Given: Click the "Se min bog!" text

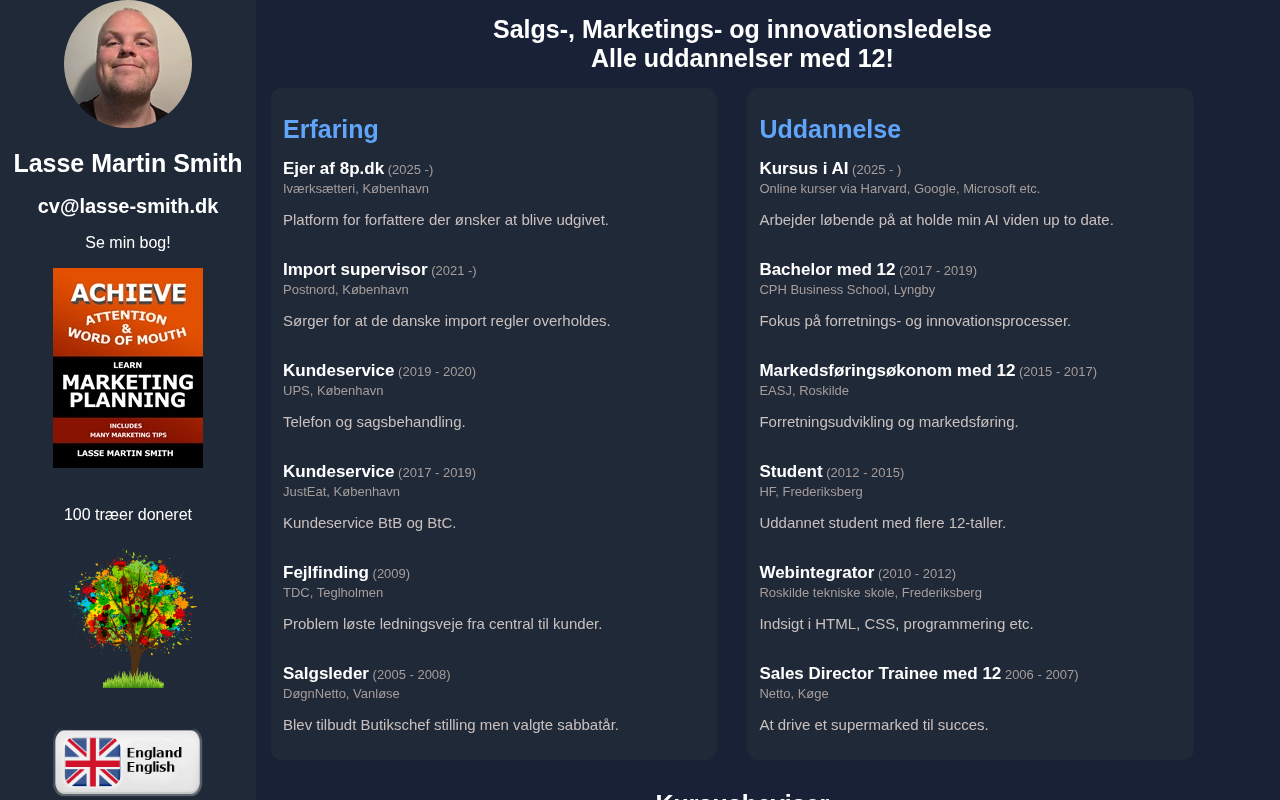Looking at the screenshot, I should click(128, 242).
